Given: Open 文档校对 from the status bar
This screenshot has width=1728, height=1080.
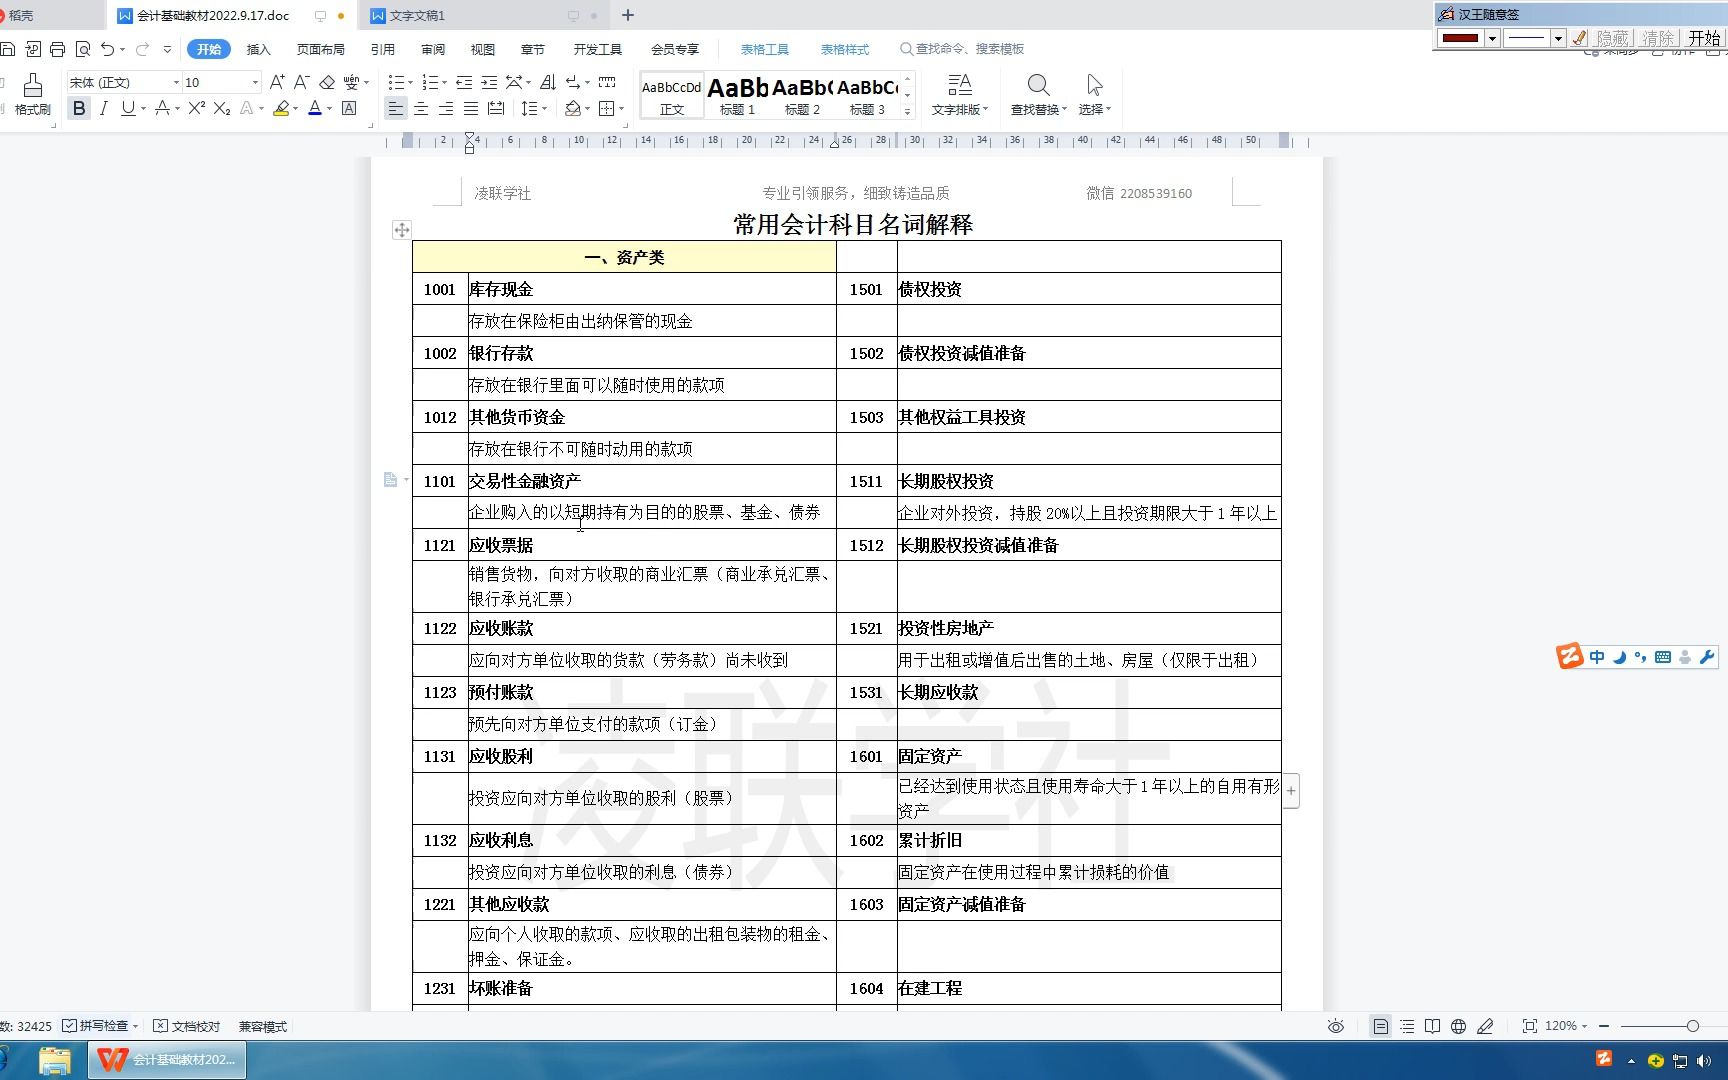Looking at the screenshot, I should click(190, 1026).
